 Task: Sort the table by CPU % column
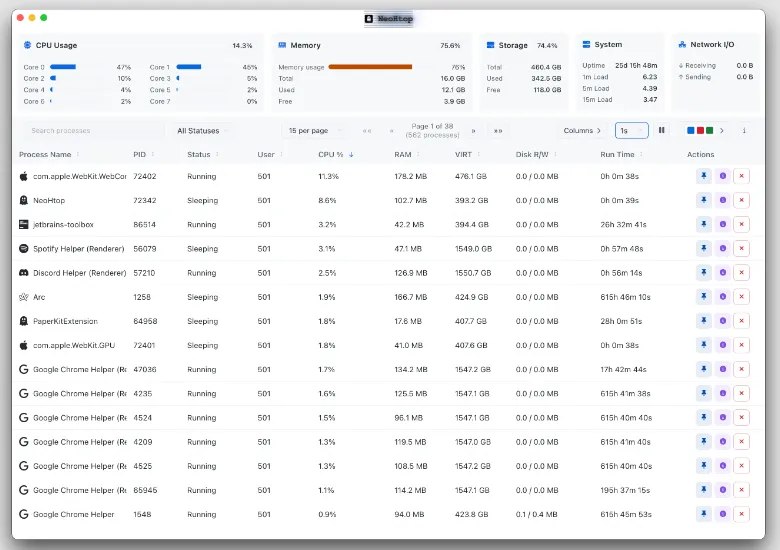coord(336,155)
